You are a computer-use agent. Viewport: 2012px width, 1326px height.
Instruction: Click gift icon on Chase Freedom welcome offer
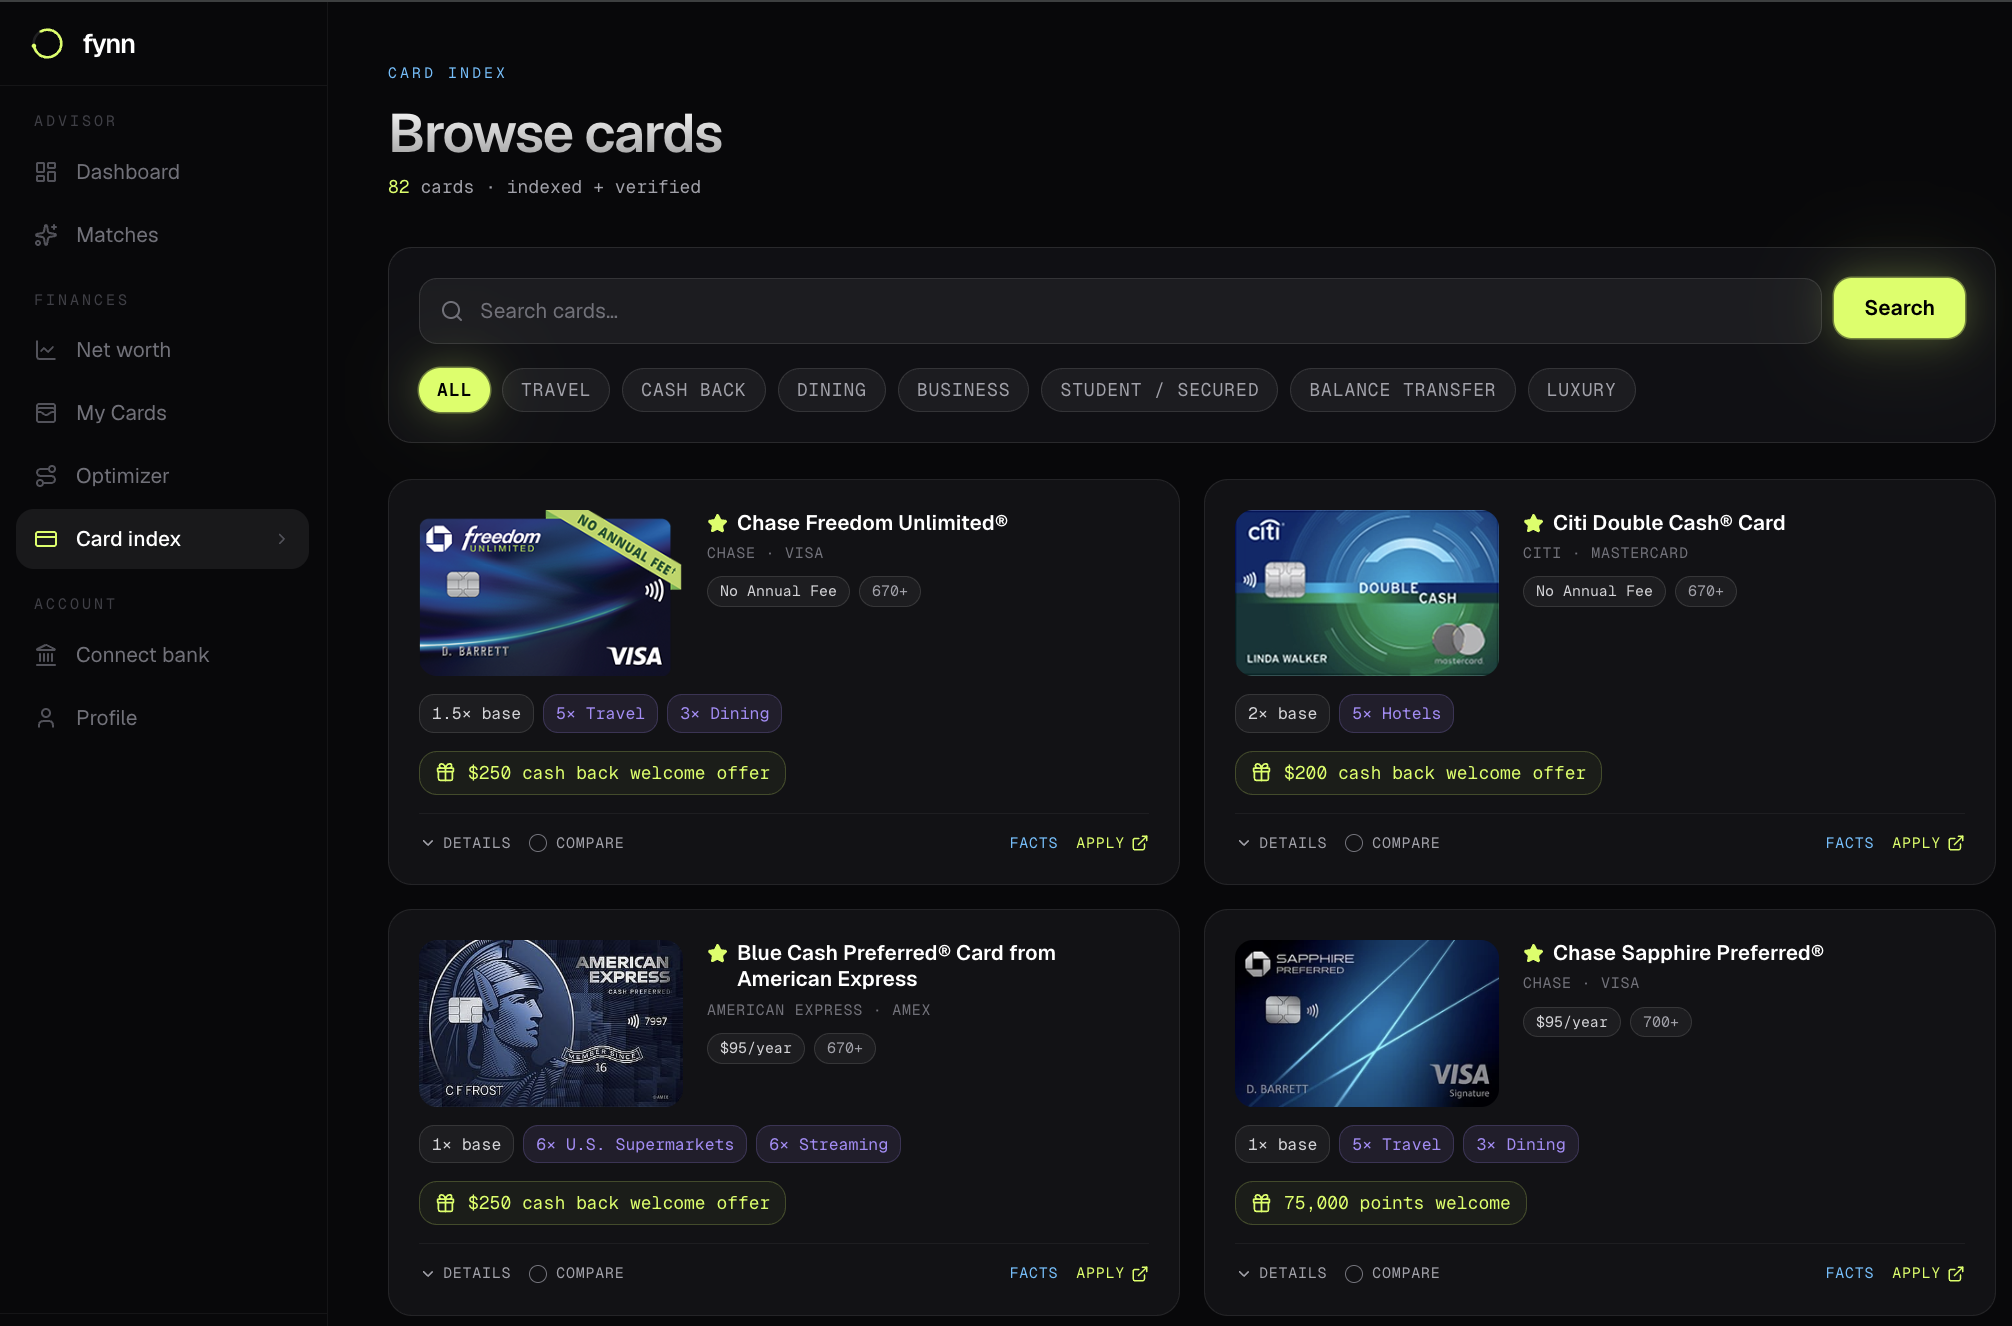pyautogui.click(x=446, y=773)
